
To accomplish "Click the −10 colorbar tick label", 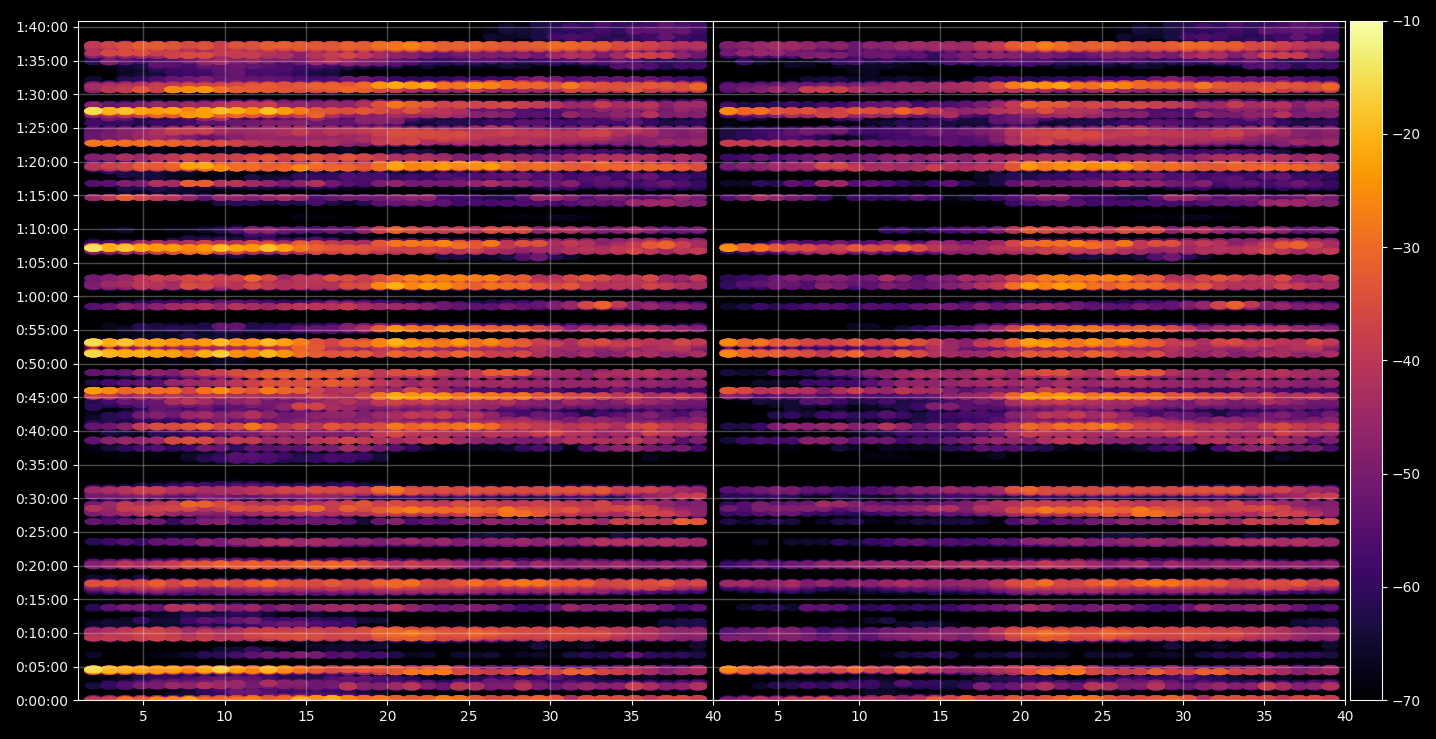I will [1406, 22].
